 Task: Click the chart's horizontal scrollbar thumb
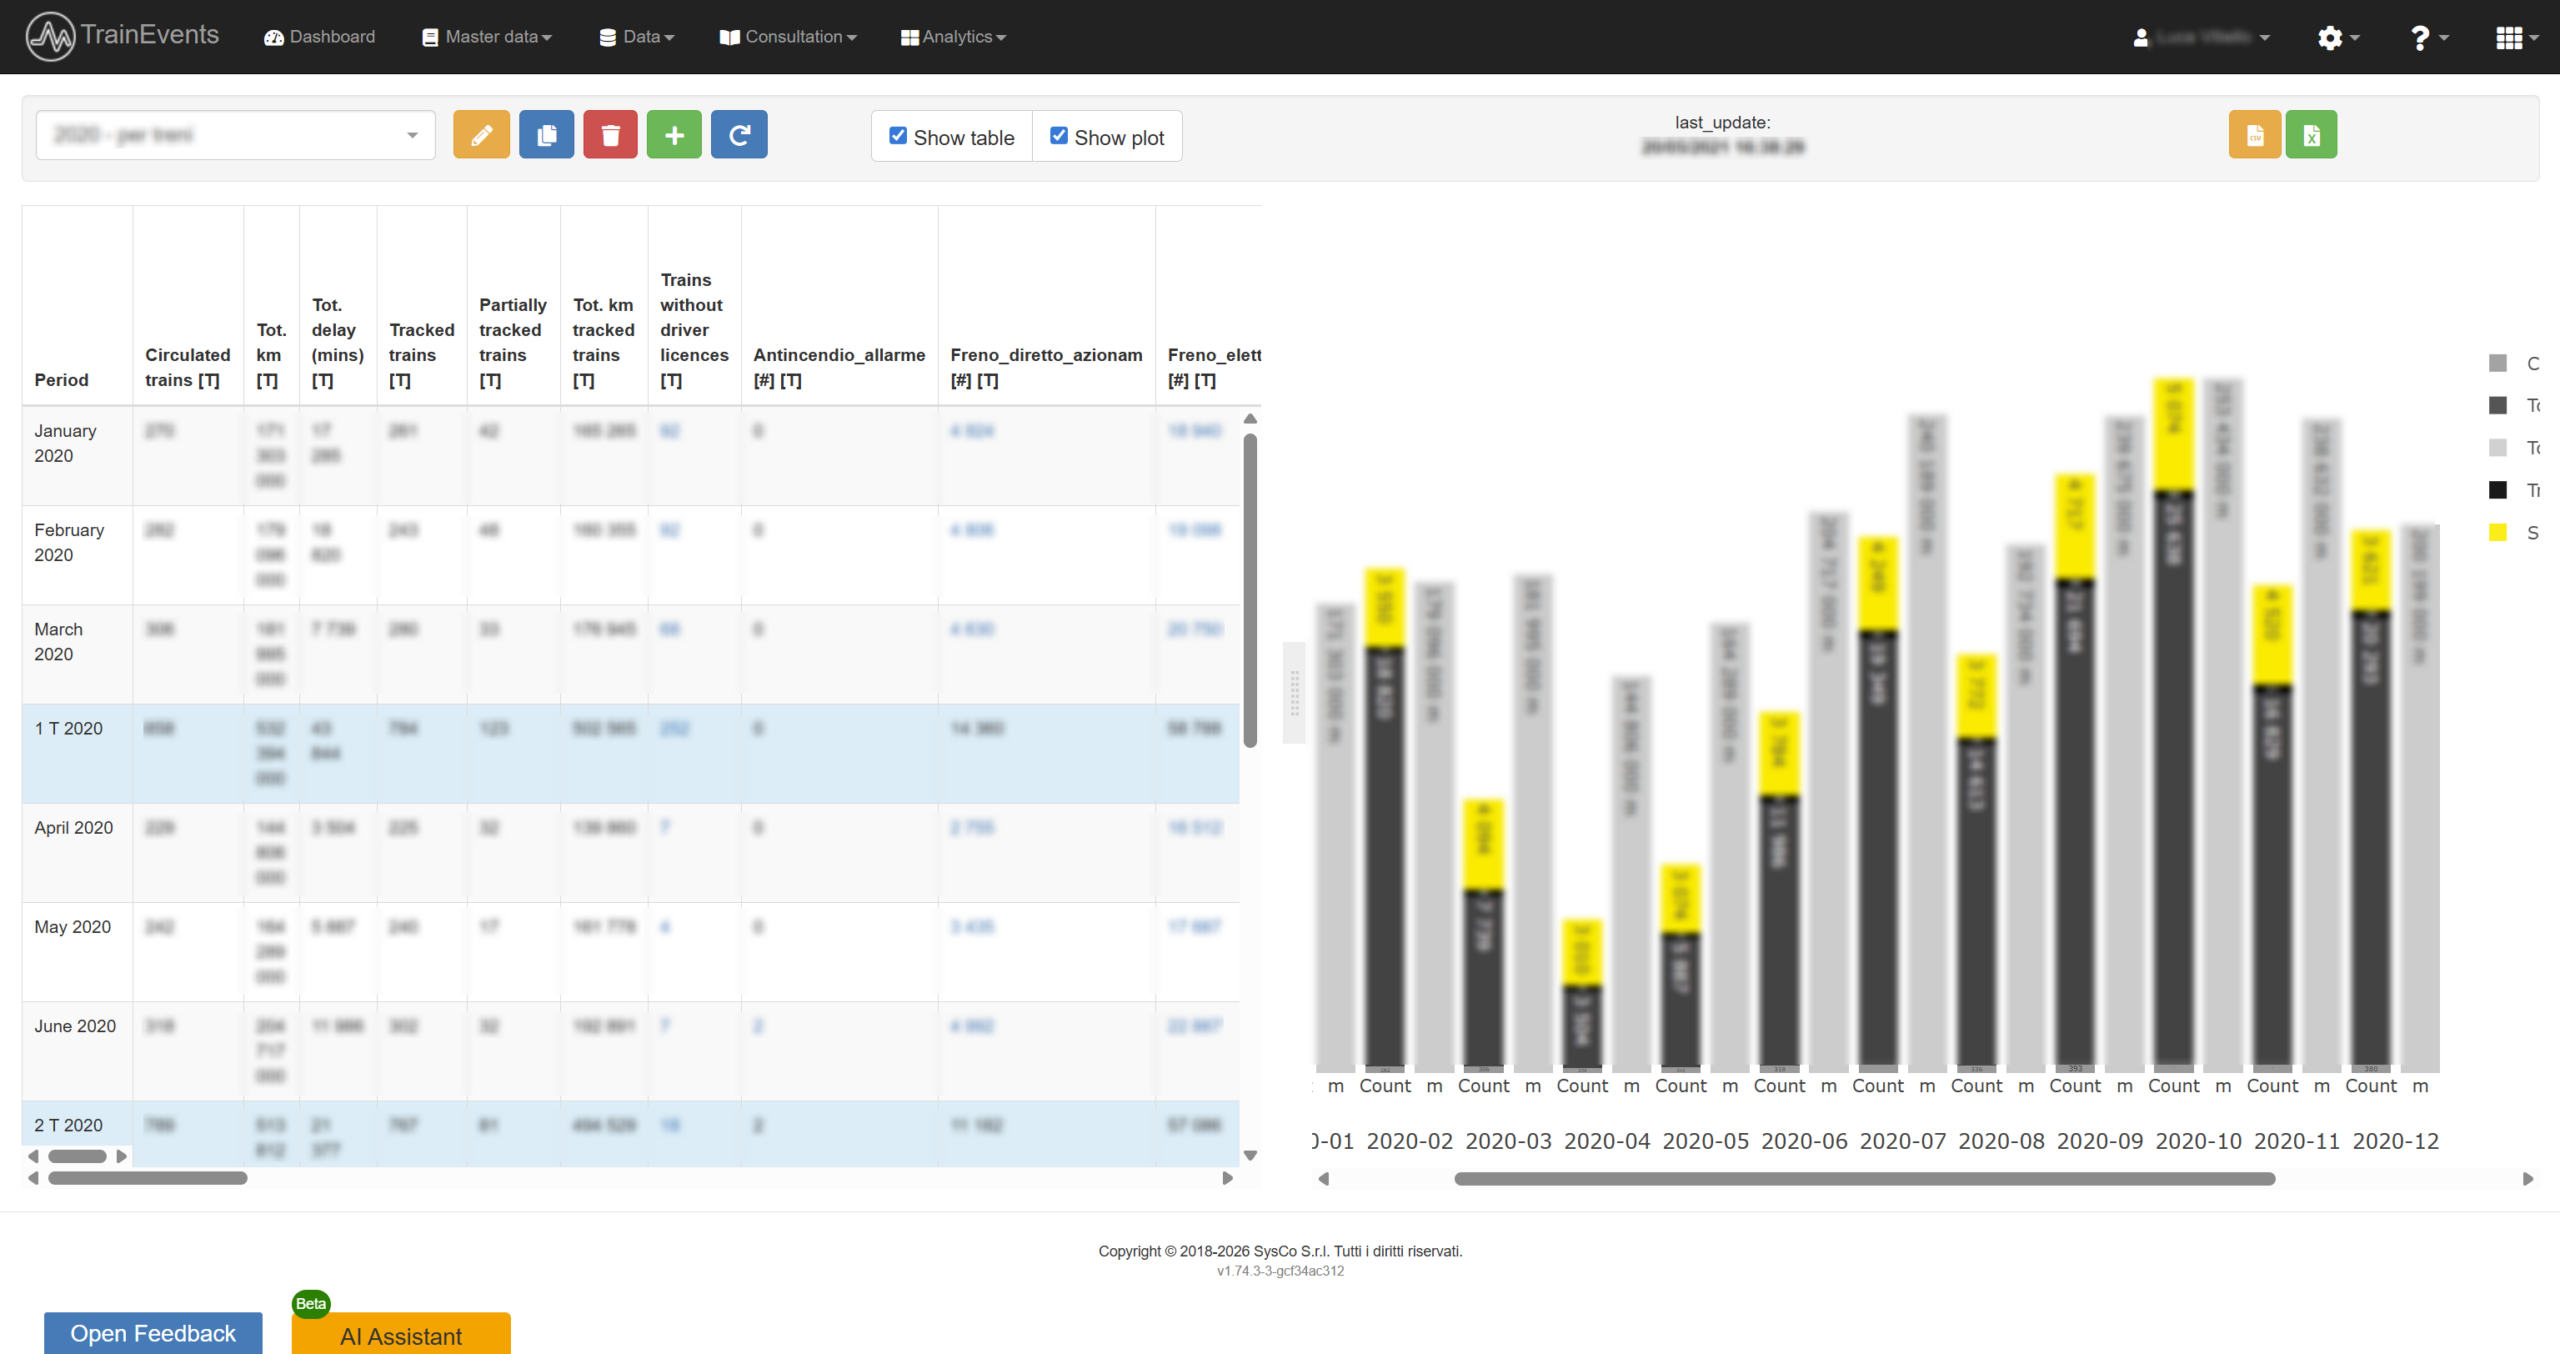tap(1864, 1179)
